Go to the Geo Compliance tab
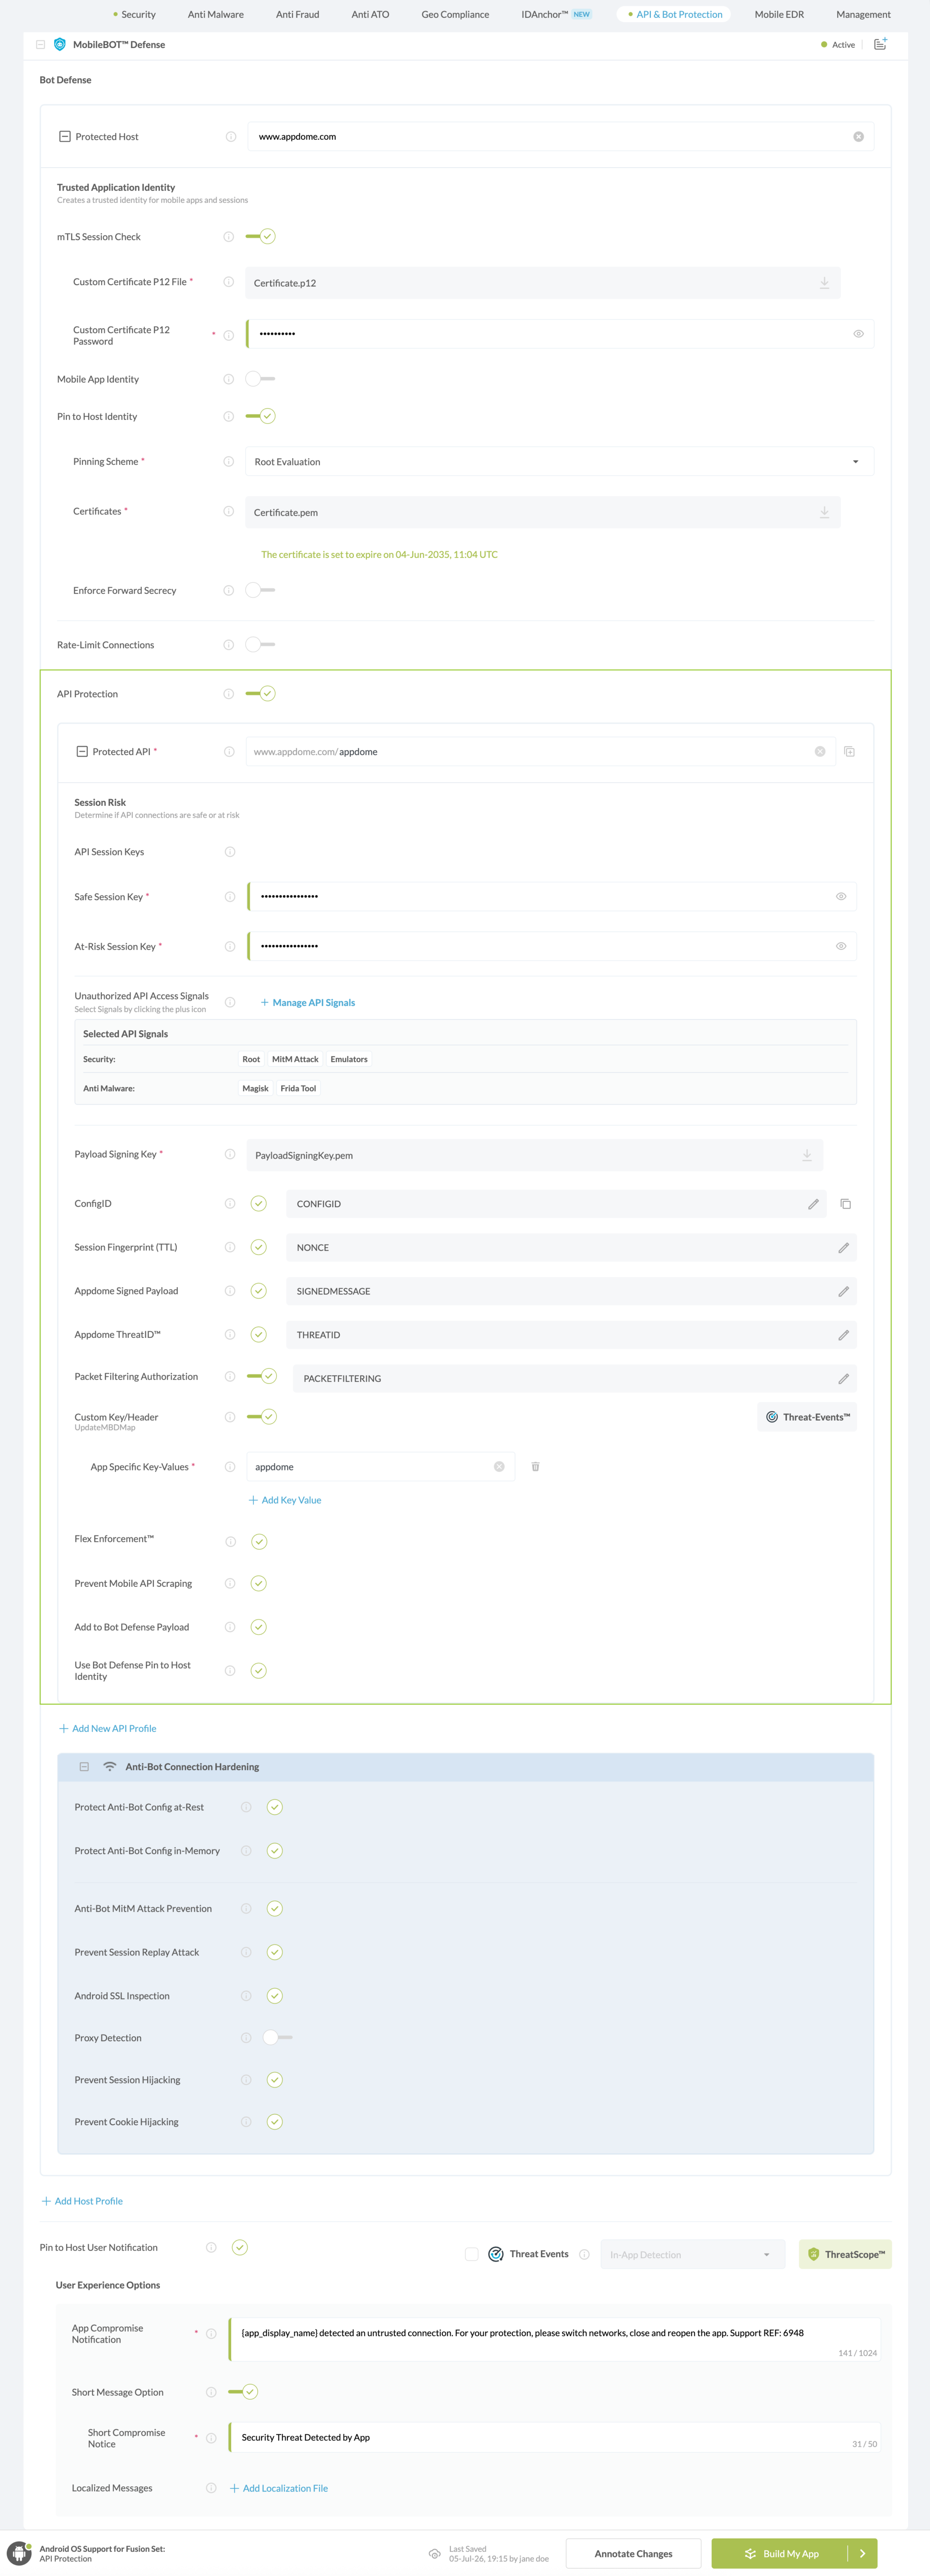 [455, 15]
